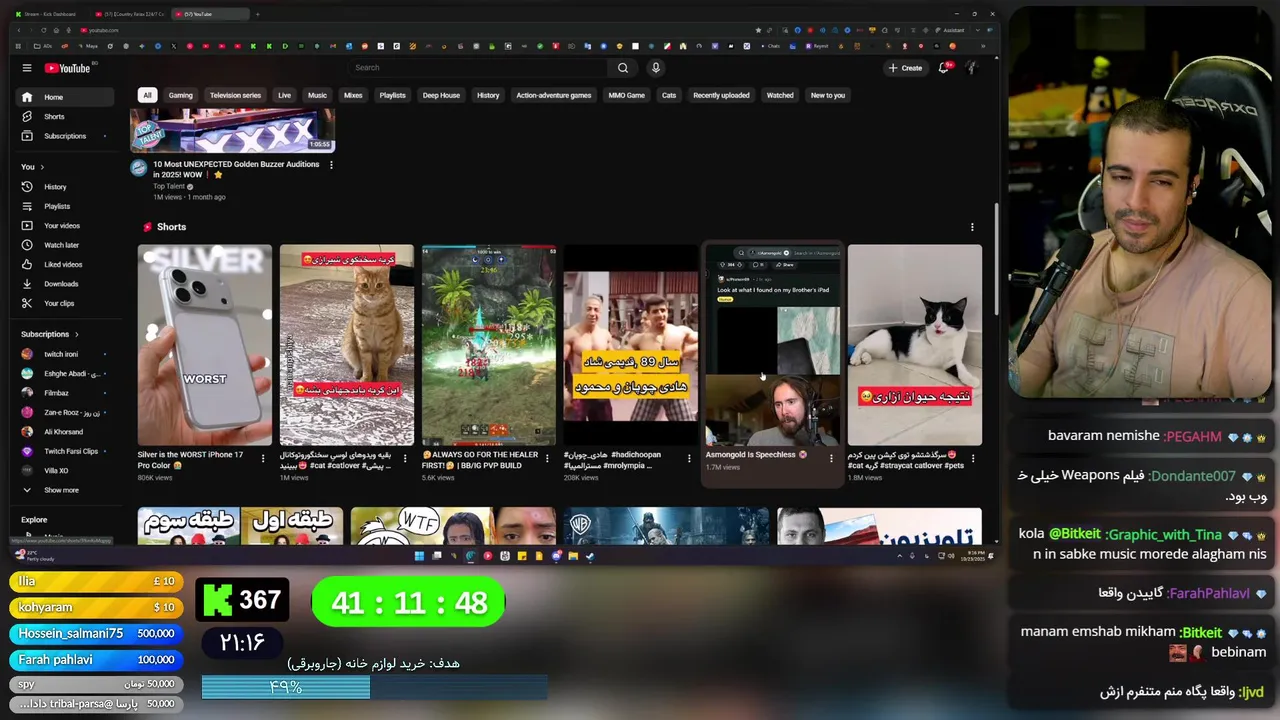Open Your videos in sidebar
1280x720 pixels.
tap(65, 226)
